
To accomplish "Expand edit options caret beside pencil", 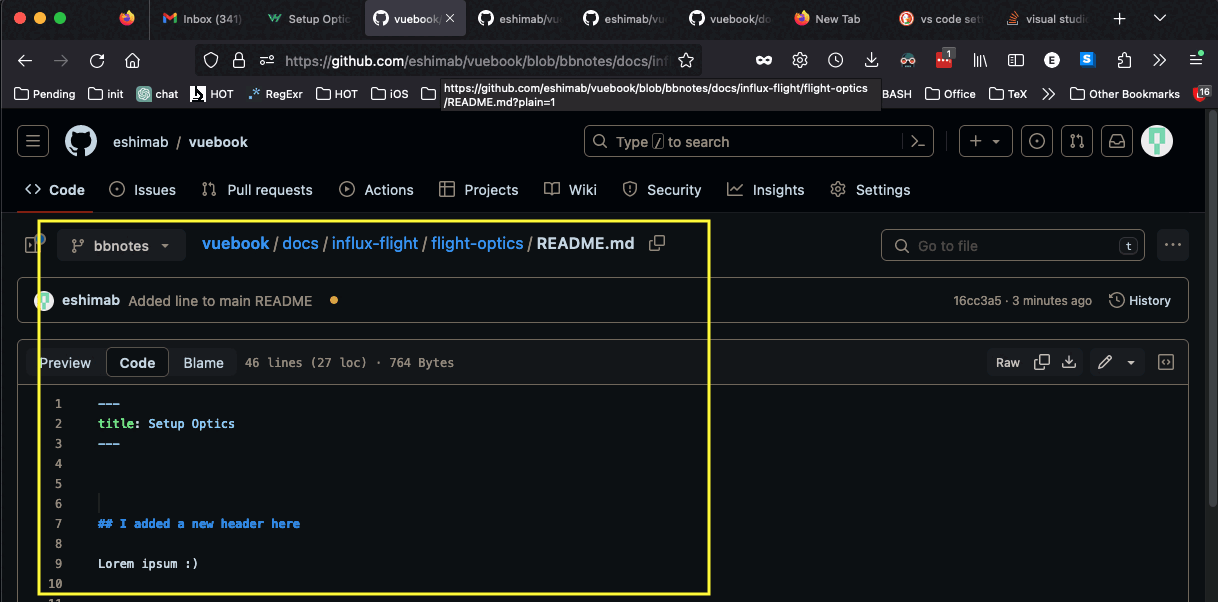I will click(1131, 362).
